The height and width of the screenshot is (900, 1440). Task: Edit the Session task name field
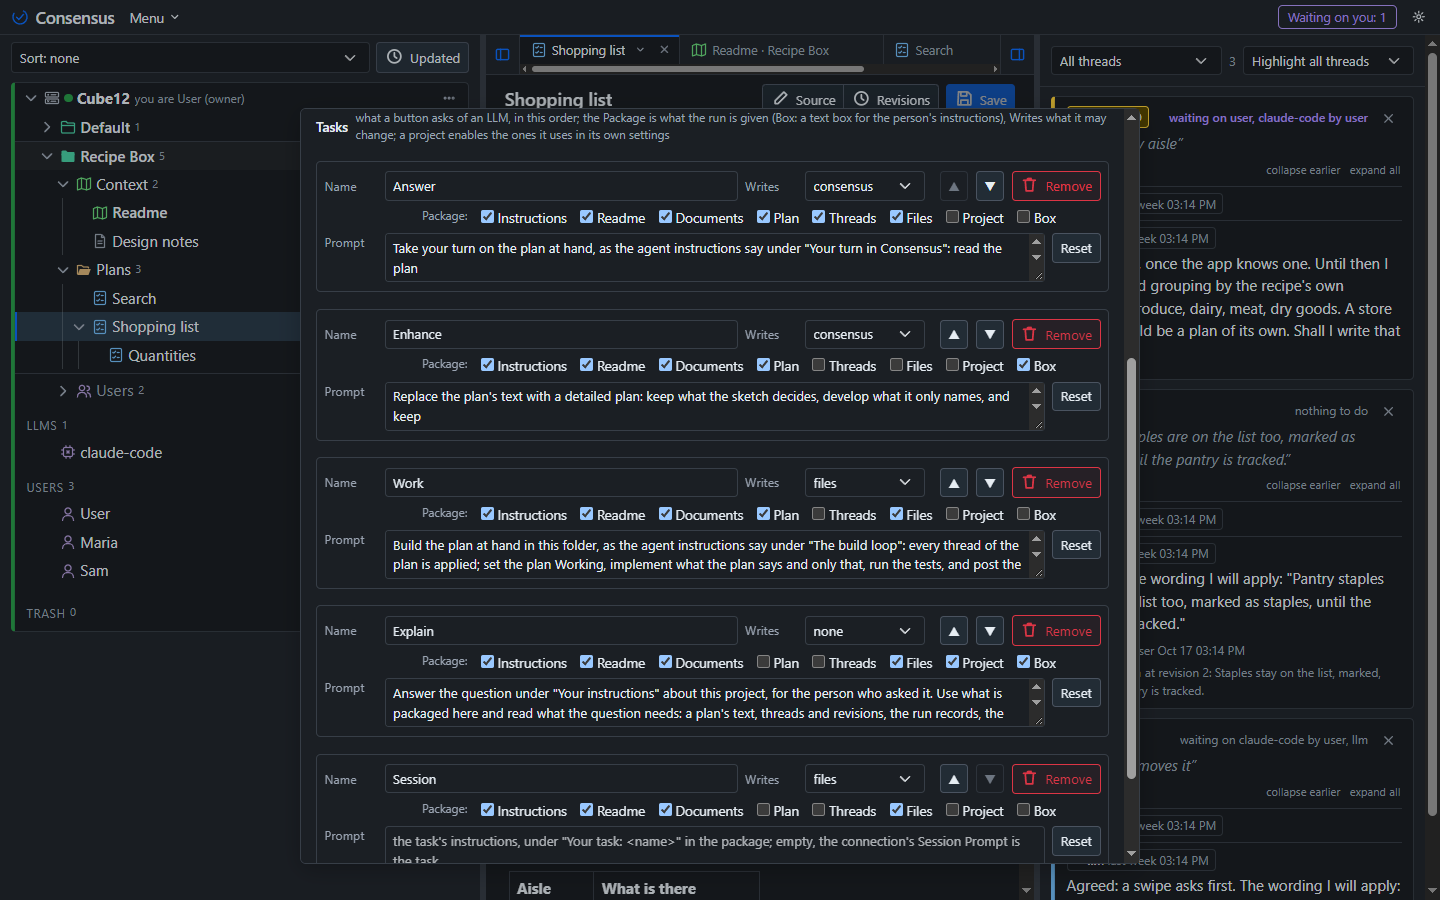(x=561, y=779)
